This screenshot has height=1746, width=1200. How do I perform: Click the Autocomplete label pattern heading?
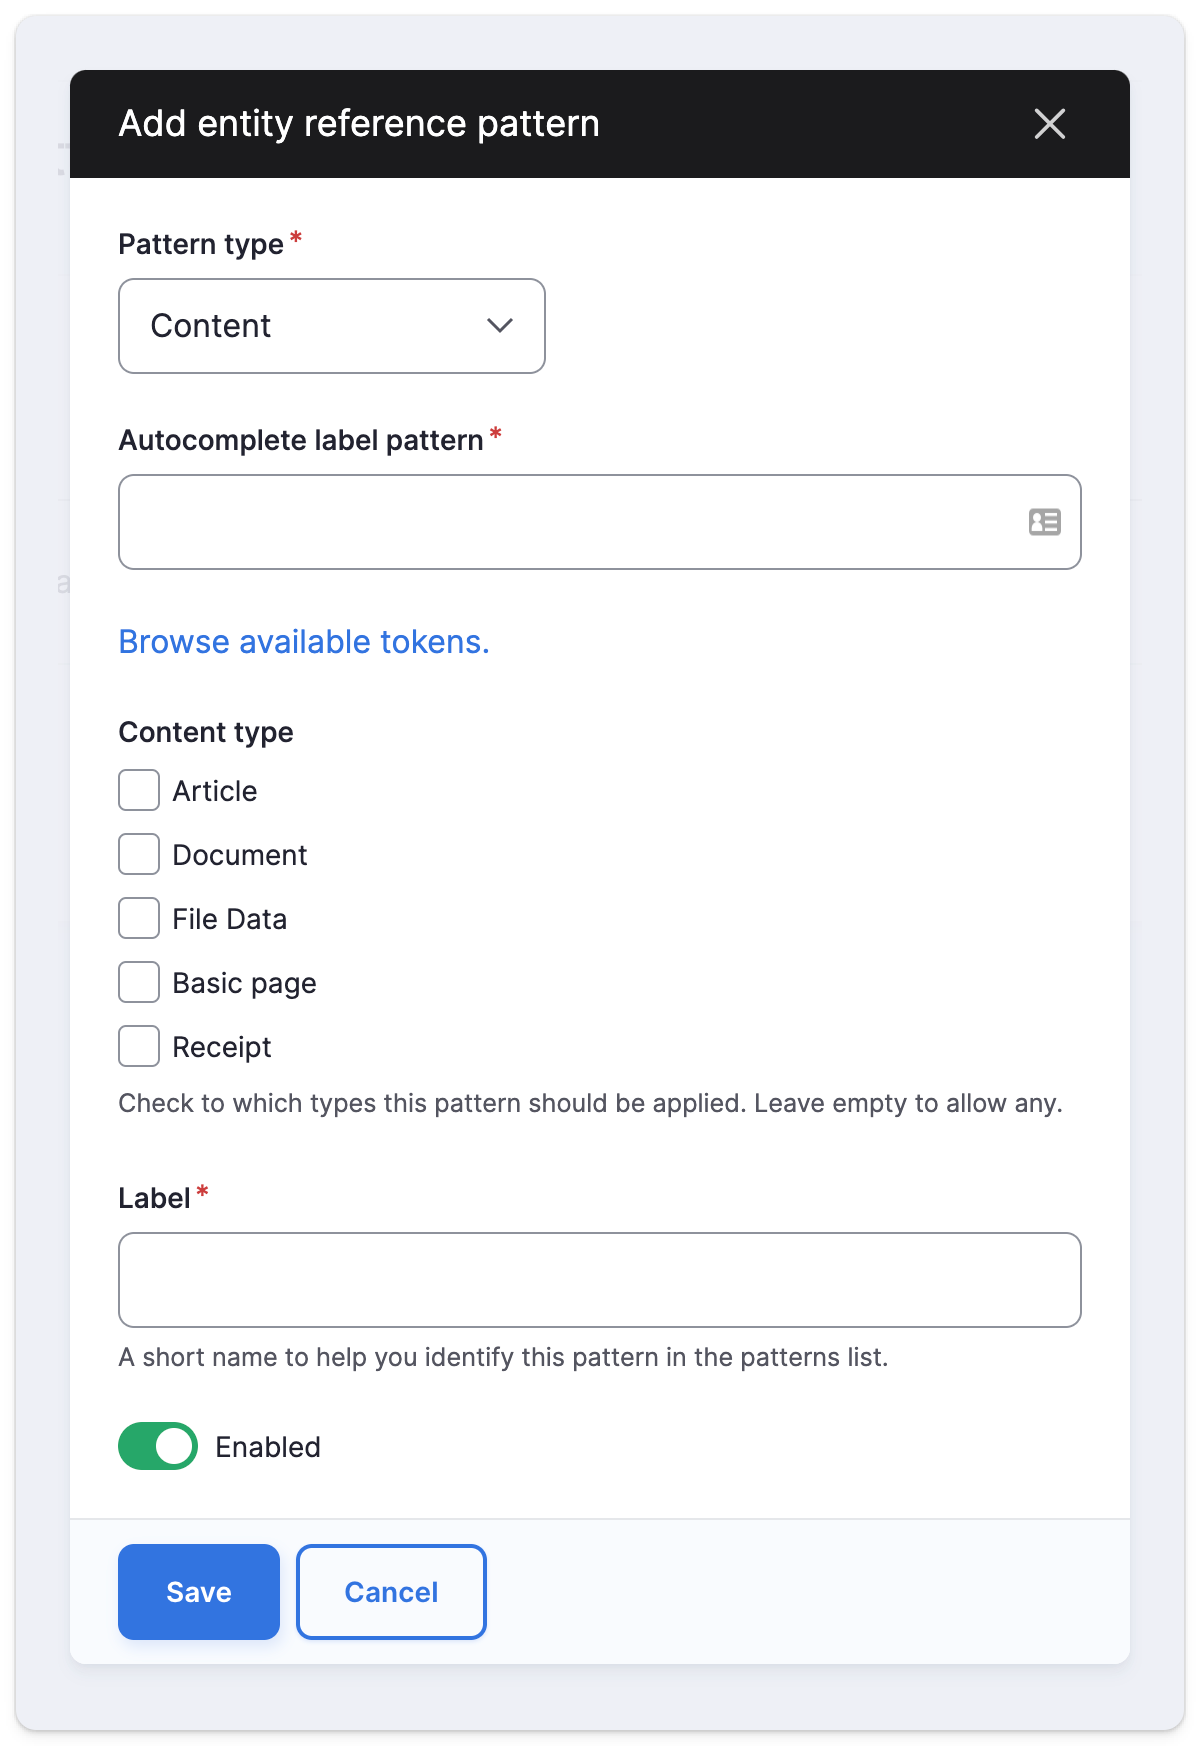[301, 440]
